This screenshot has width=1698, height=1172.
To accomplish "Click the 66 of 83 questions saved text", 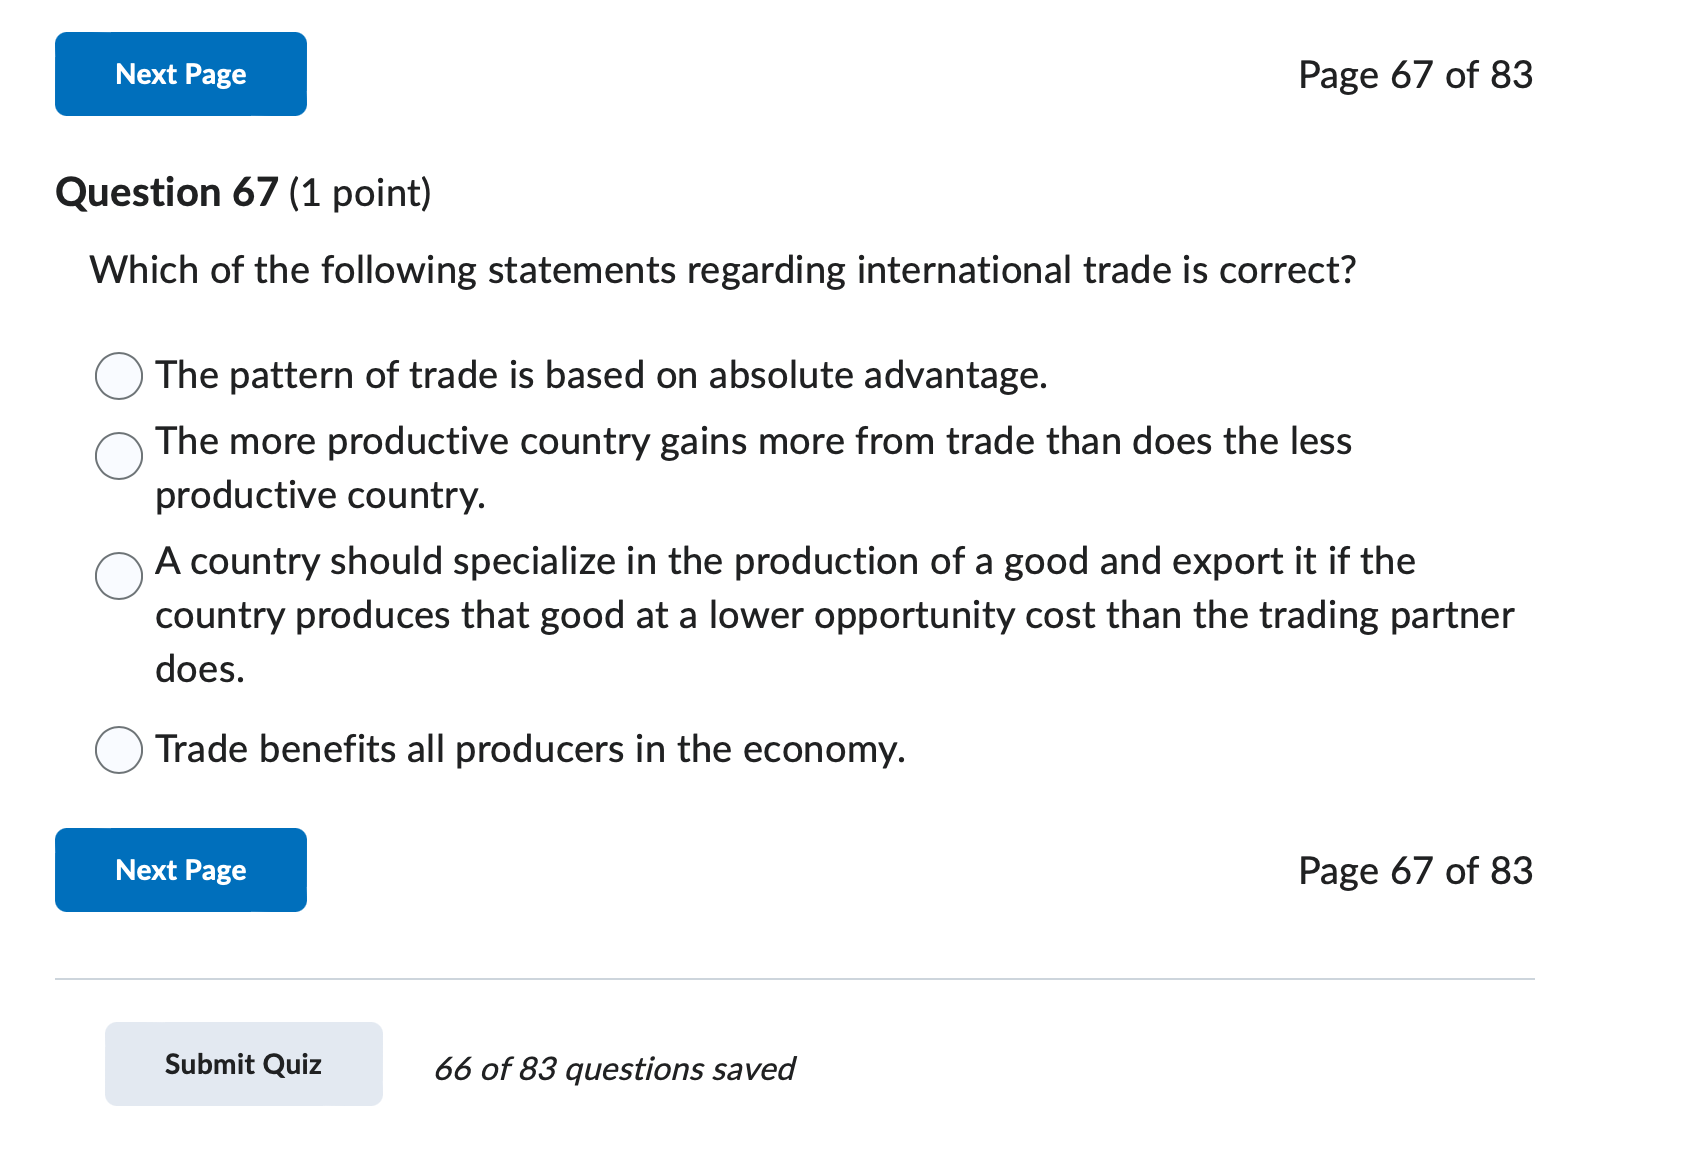I will pos(614,1068).
